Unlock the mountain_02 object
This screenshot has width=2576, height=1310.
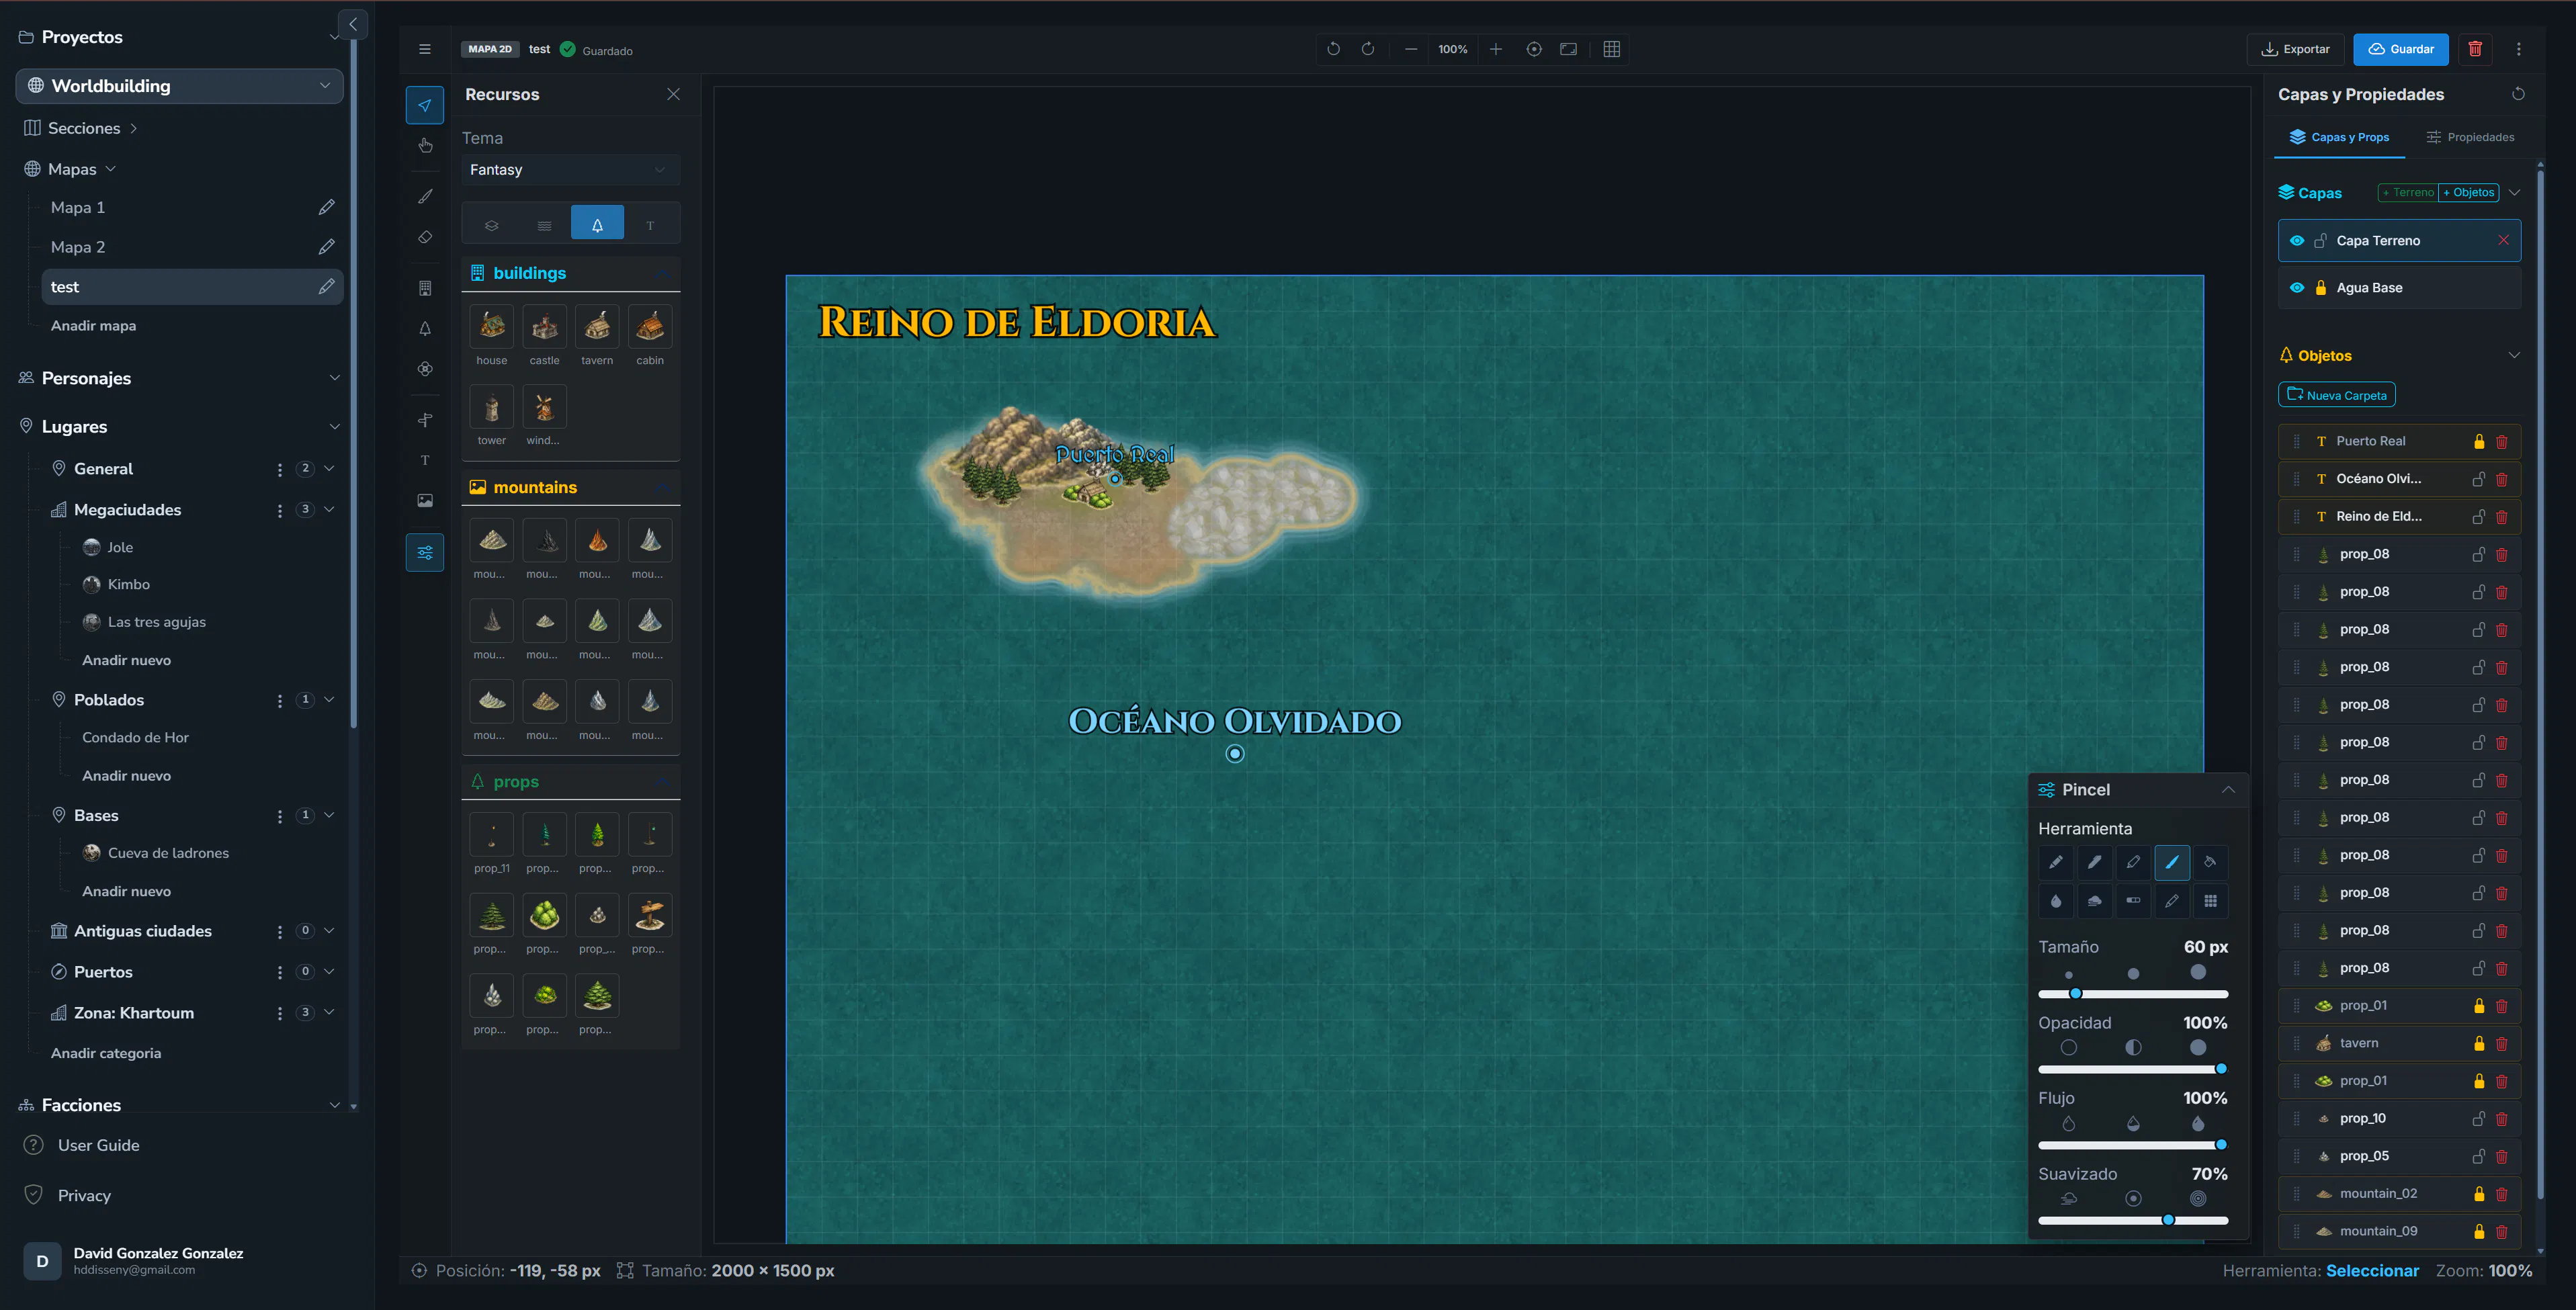click(2479, 1194)
